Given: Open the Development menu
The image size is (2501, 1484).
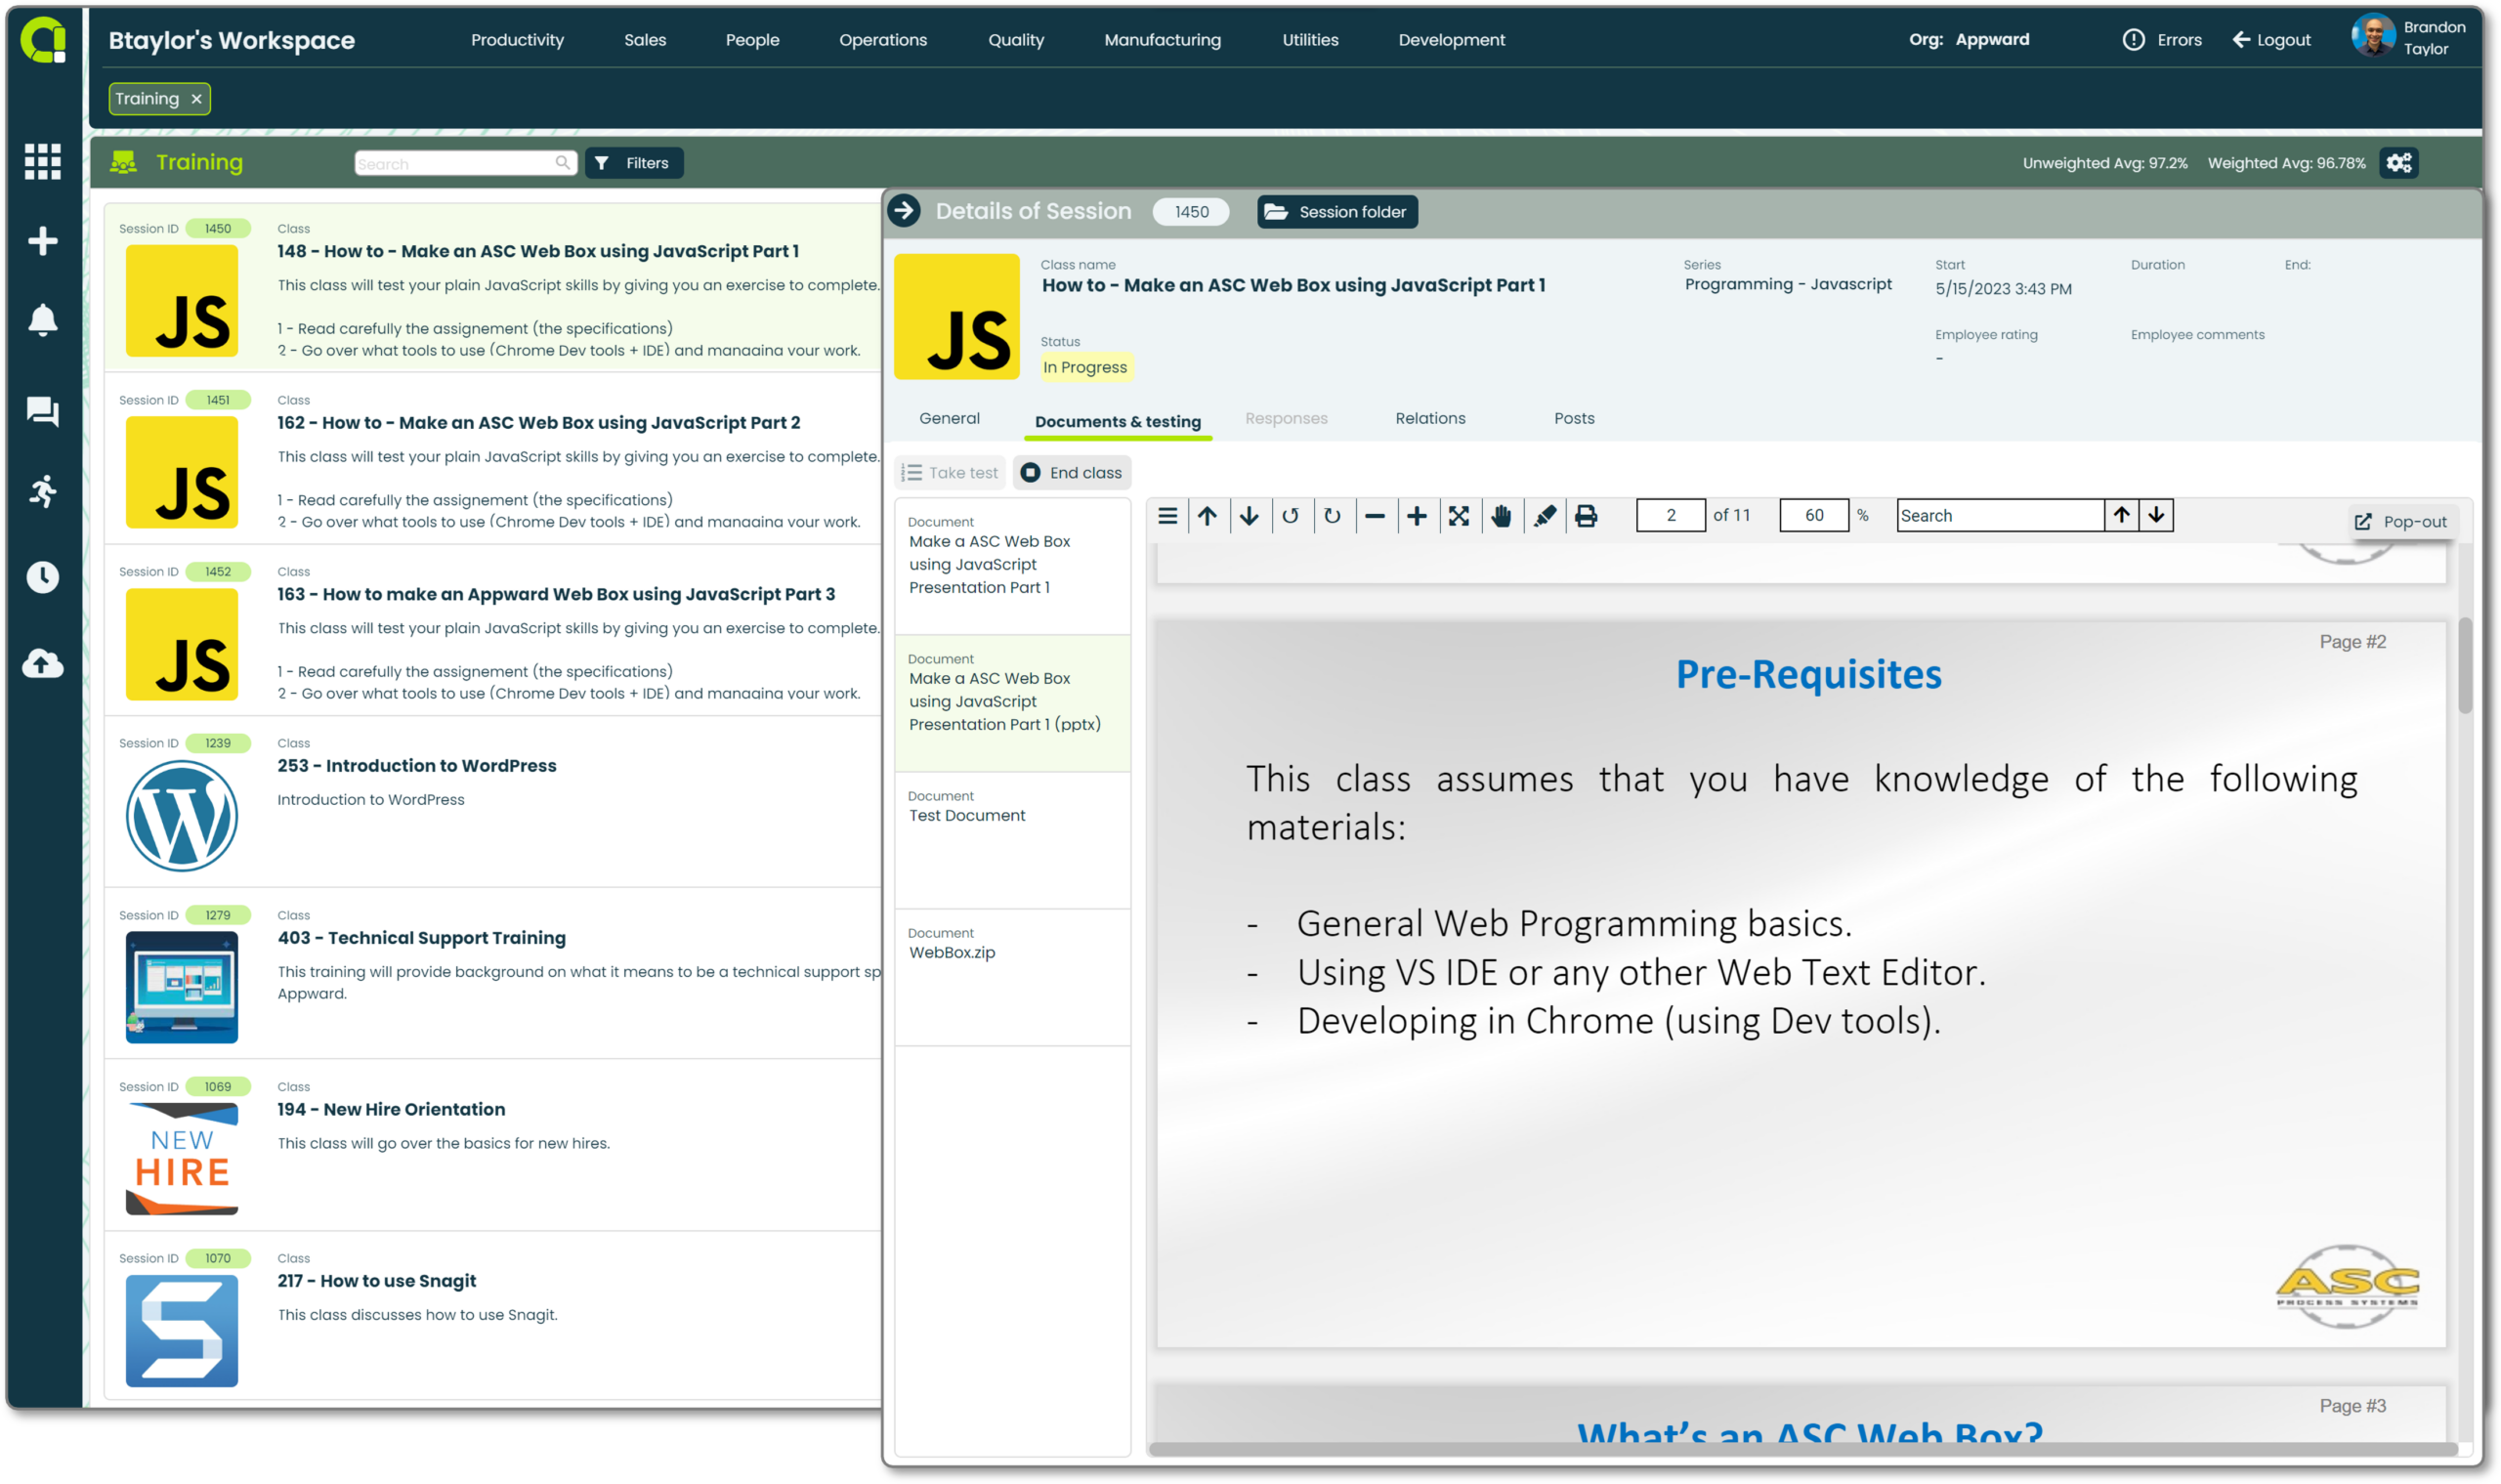Looking at the screenshot, I should (1451, 40).
